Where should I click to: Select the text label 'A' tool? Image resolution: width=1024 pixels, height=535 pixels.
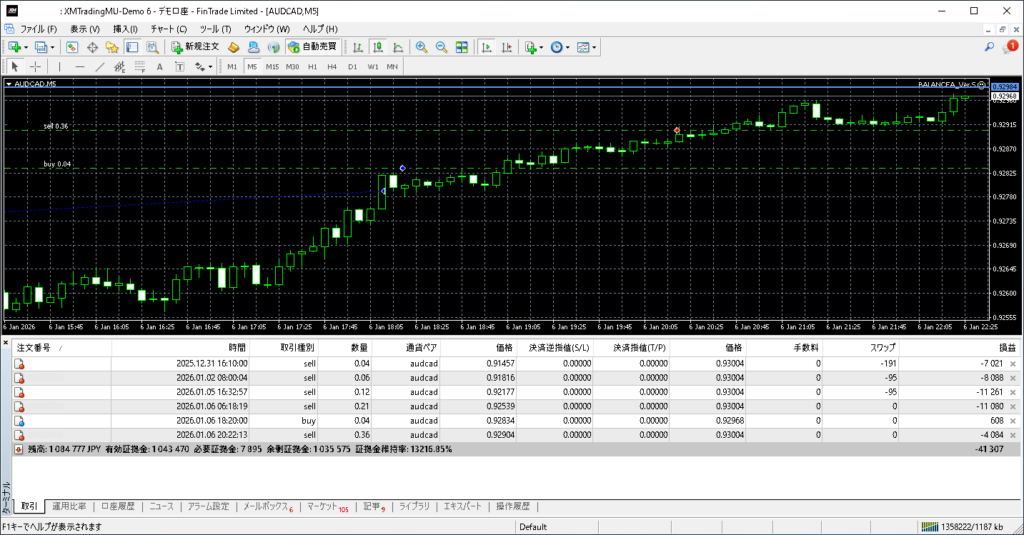coord(160,67)
